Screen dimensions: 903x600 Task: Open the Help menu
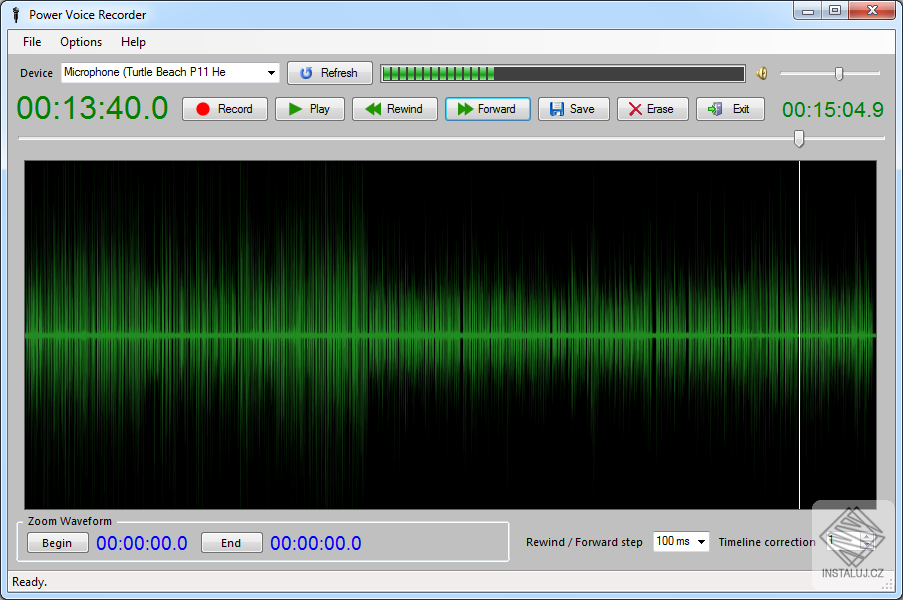(x=133, y=42)
